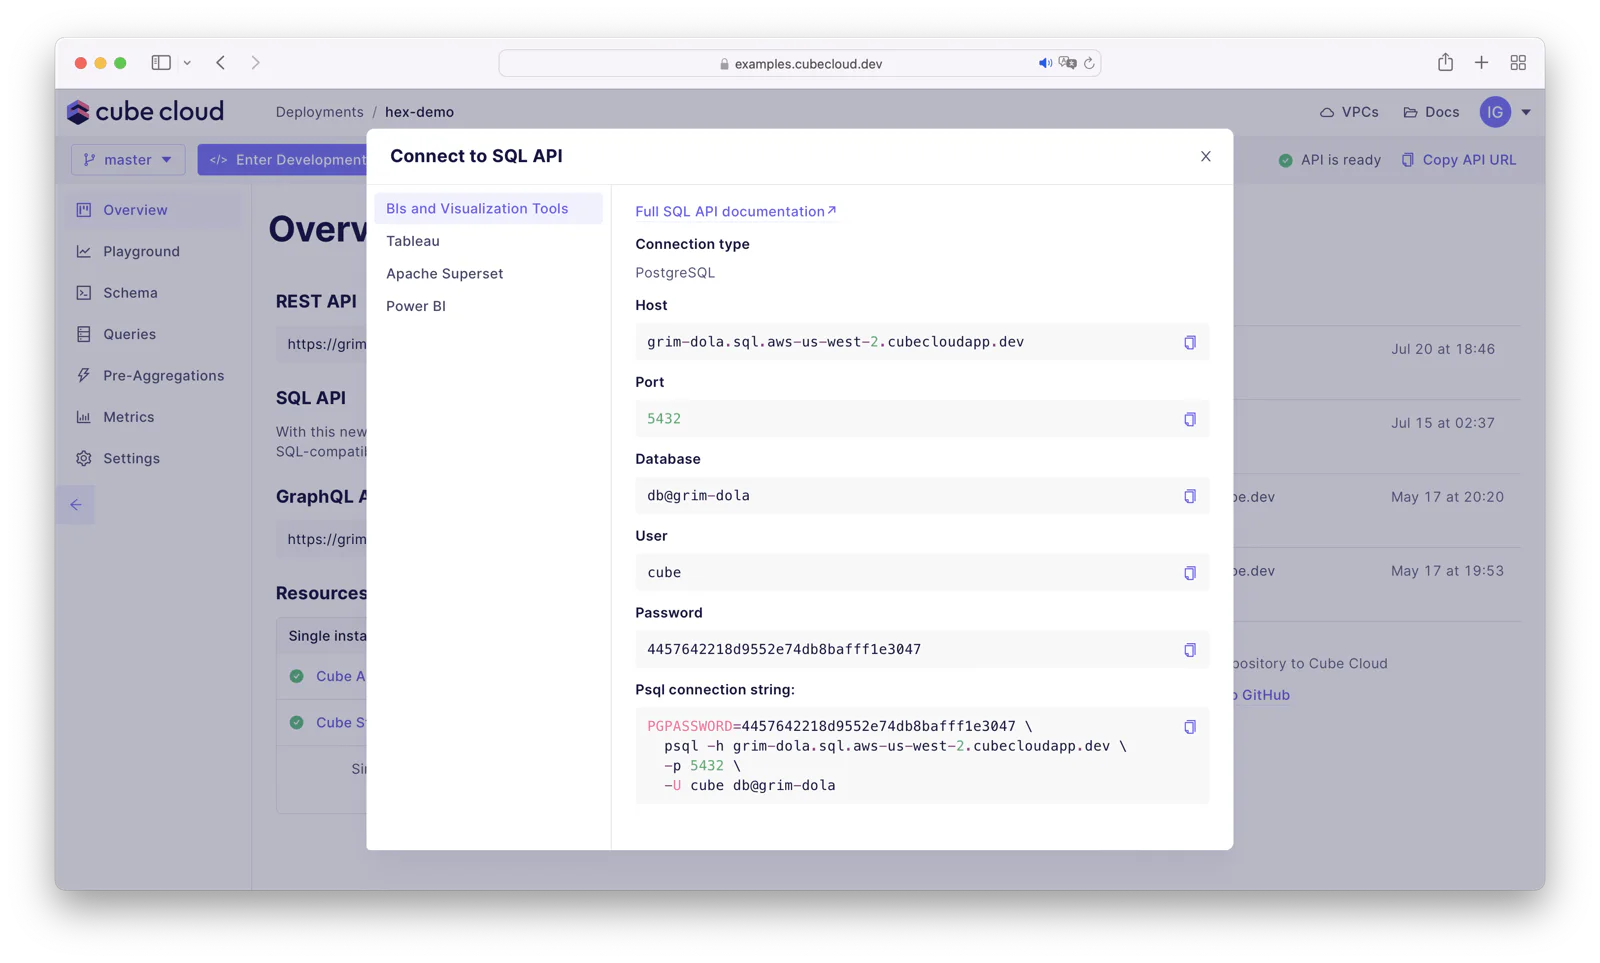The height and width of the screenshot is (963, 1600).
Task: Mute tab audio speaker icon
Action: coord(1045,63)
